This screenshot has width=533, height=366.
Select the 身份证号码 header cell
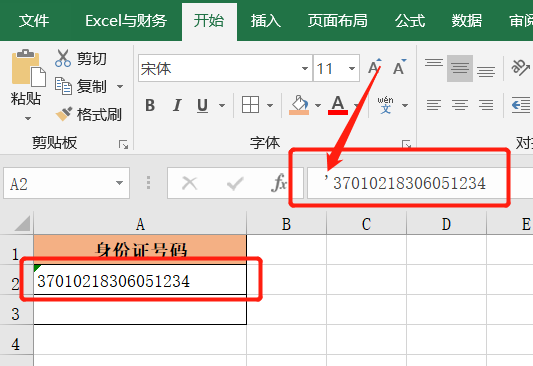(140, 250)
